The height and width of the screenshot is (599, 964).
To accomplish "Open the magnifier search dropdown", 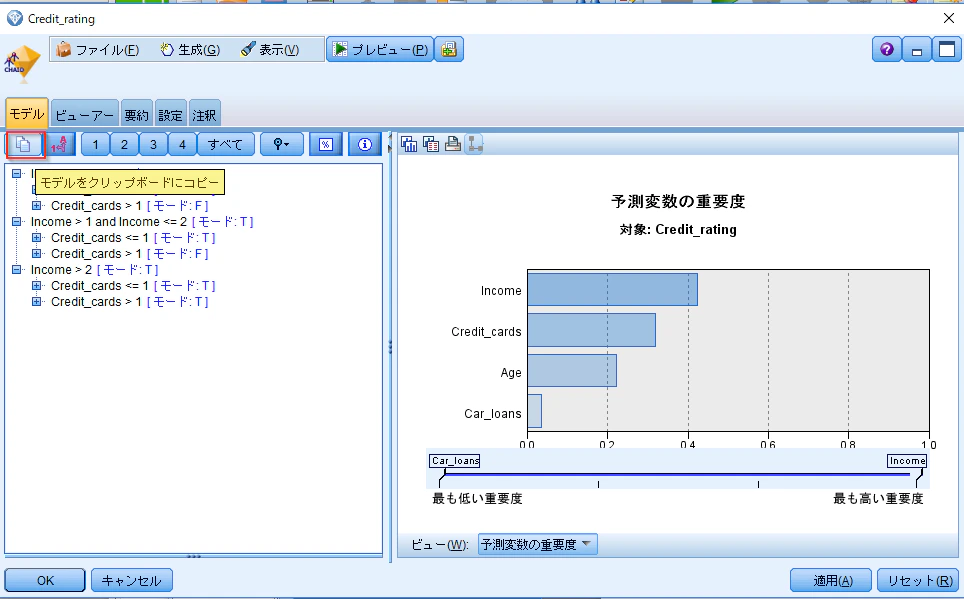I will click(282, 145).
